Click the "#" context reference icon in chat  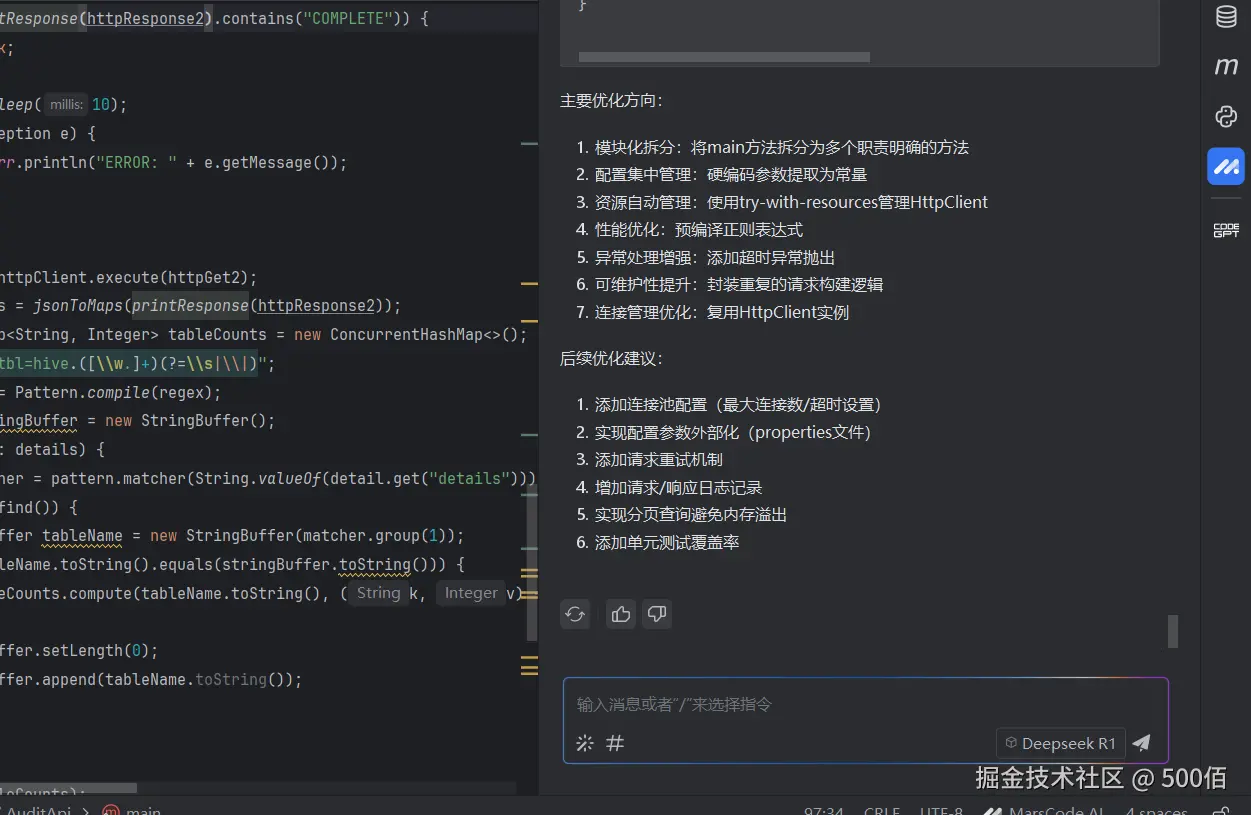pos(614,743)
